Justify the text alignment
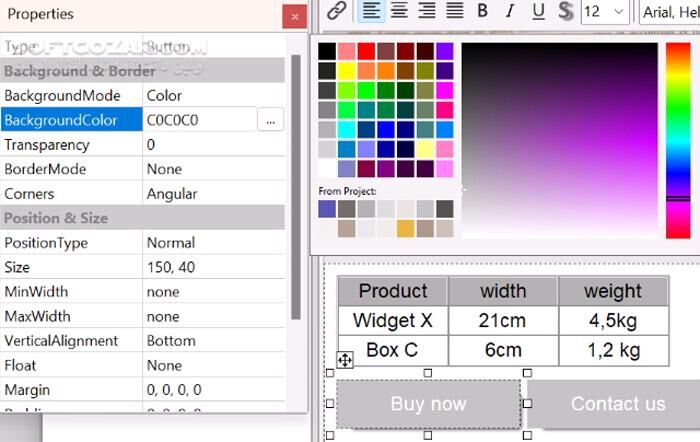This screenshot has width=700, height=442. point(455,11)
